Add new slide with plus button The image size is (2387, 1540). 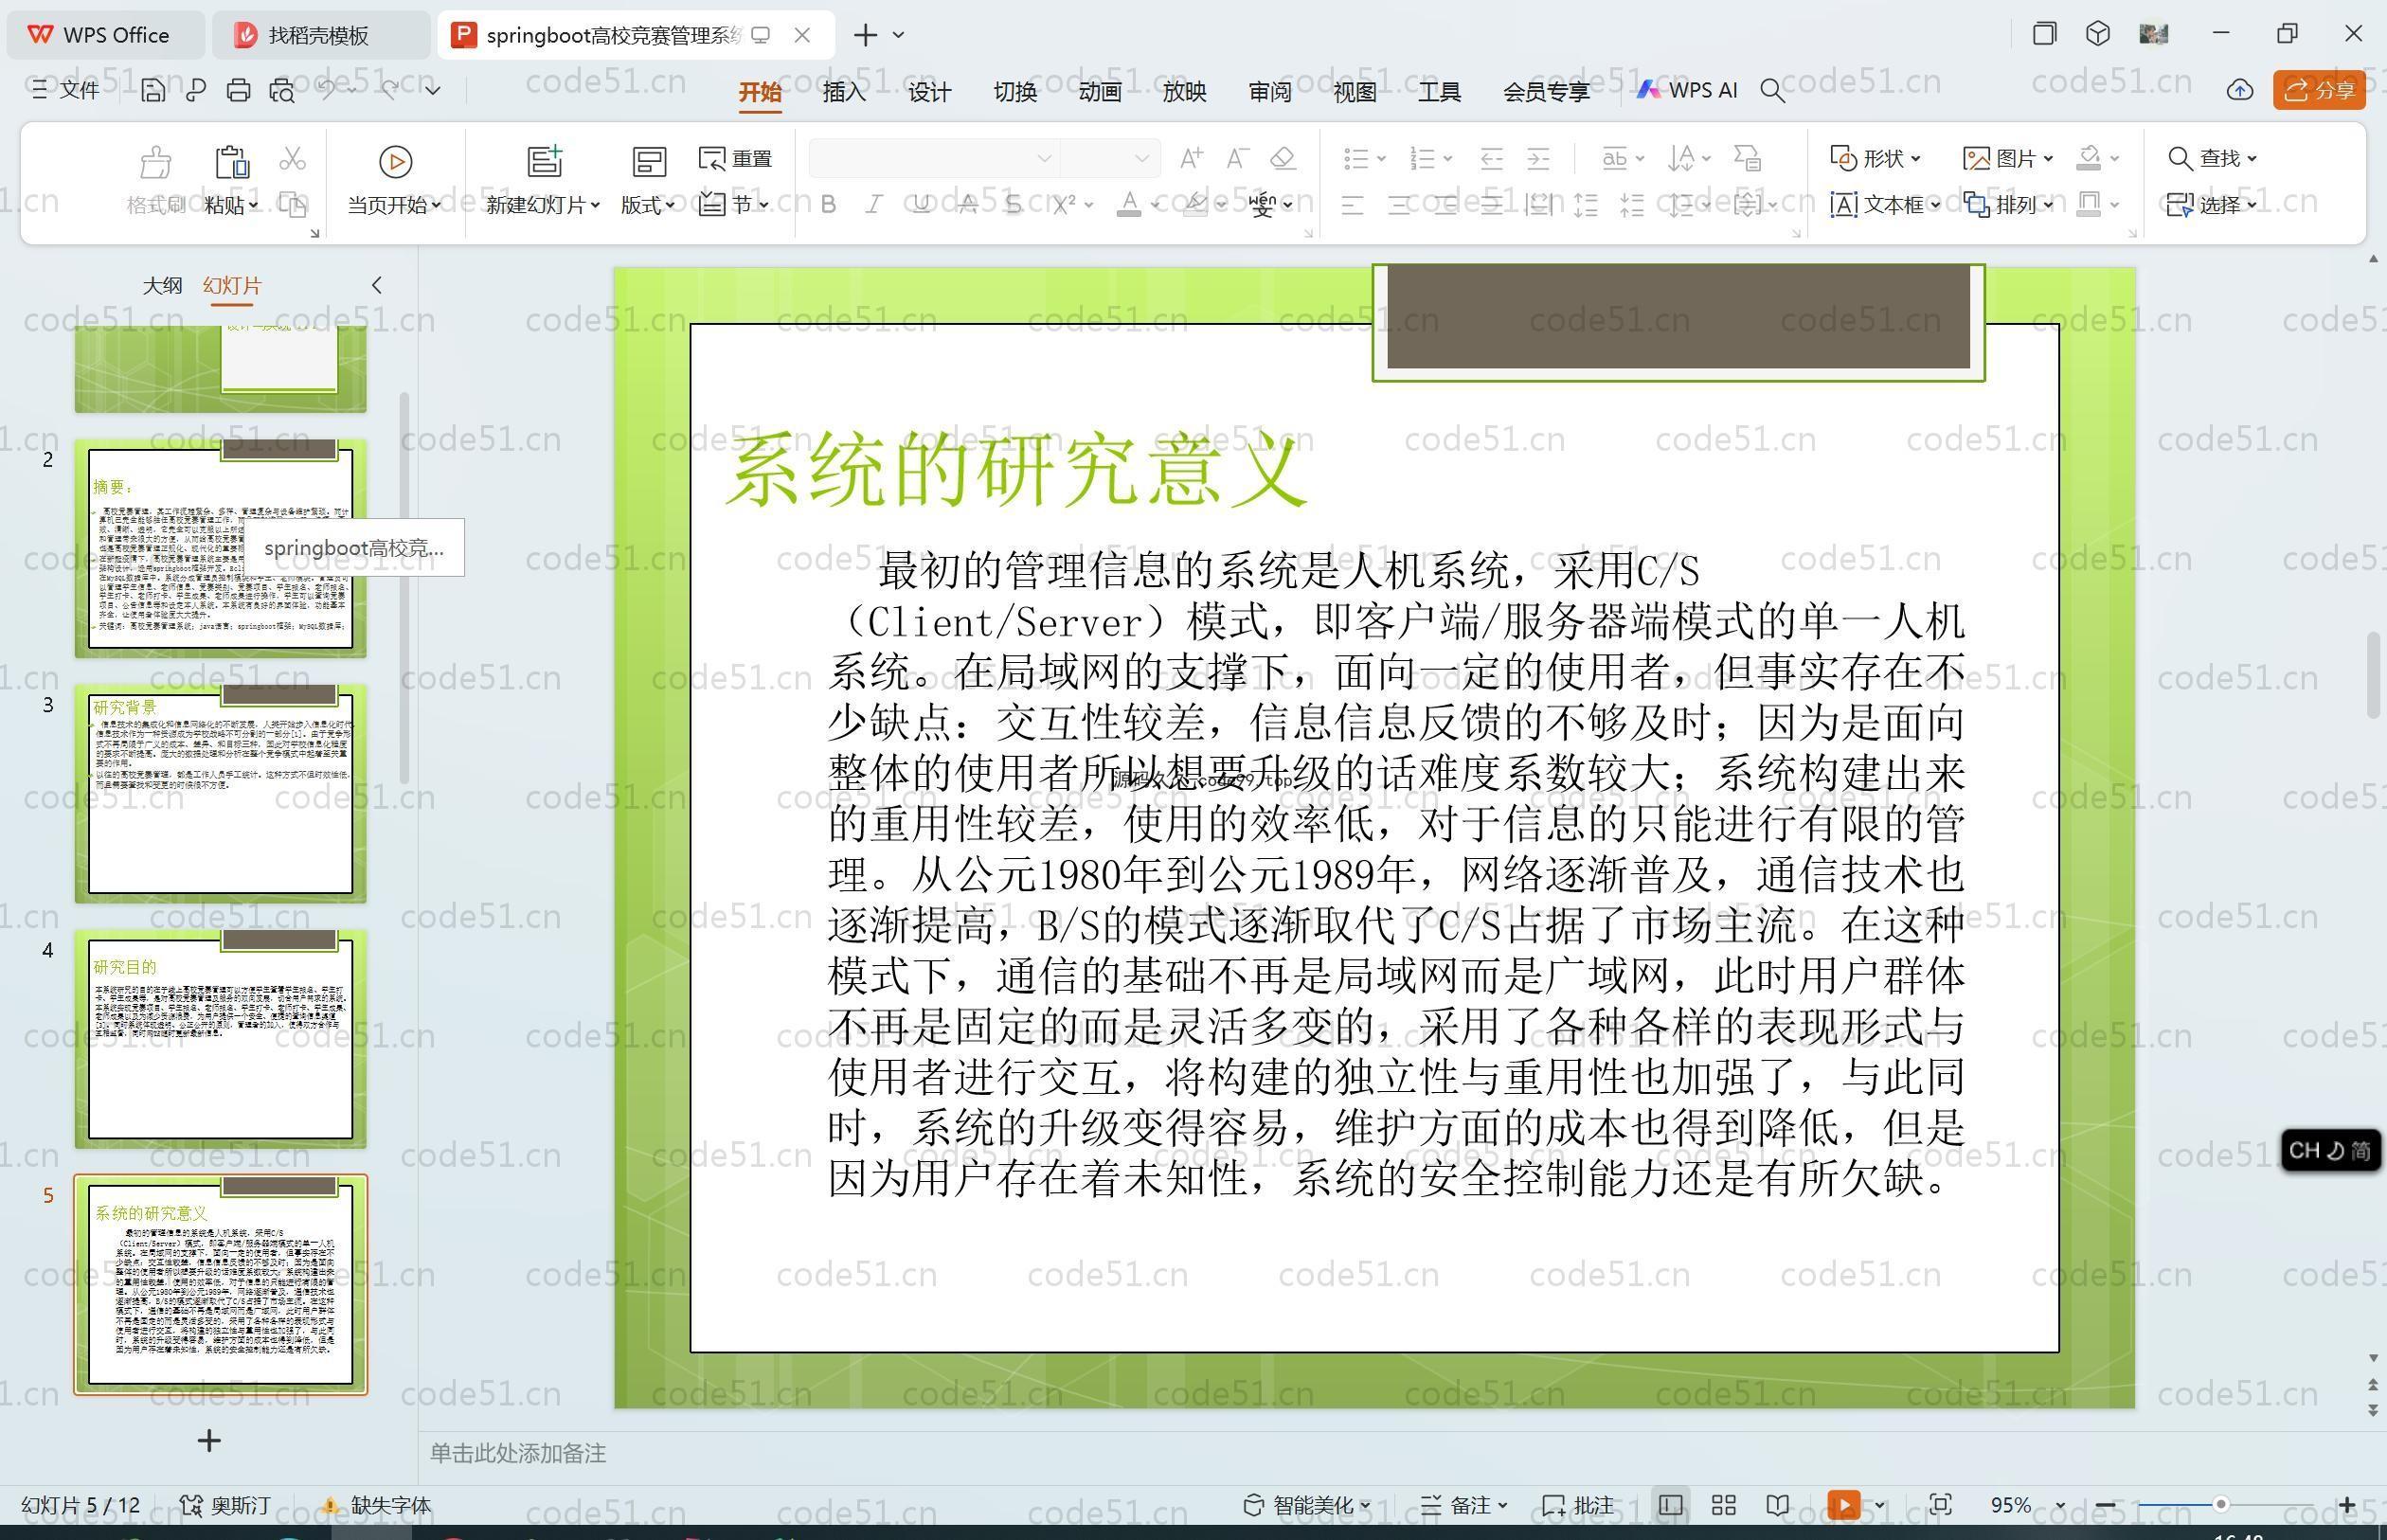pos(209,1440)
